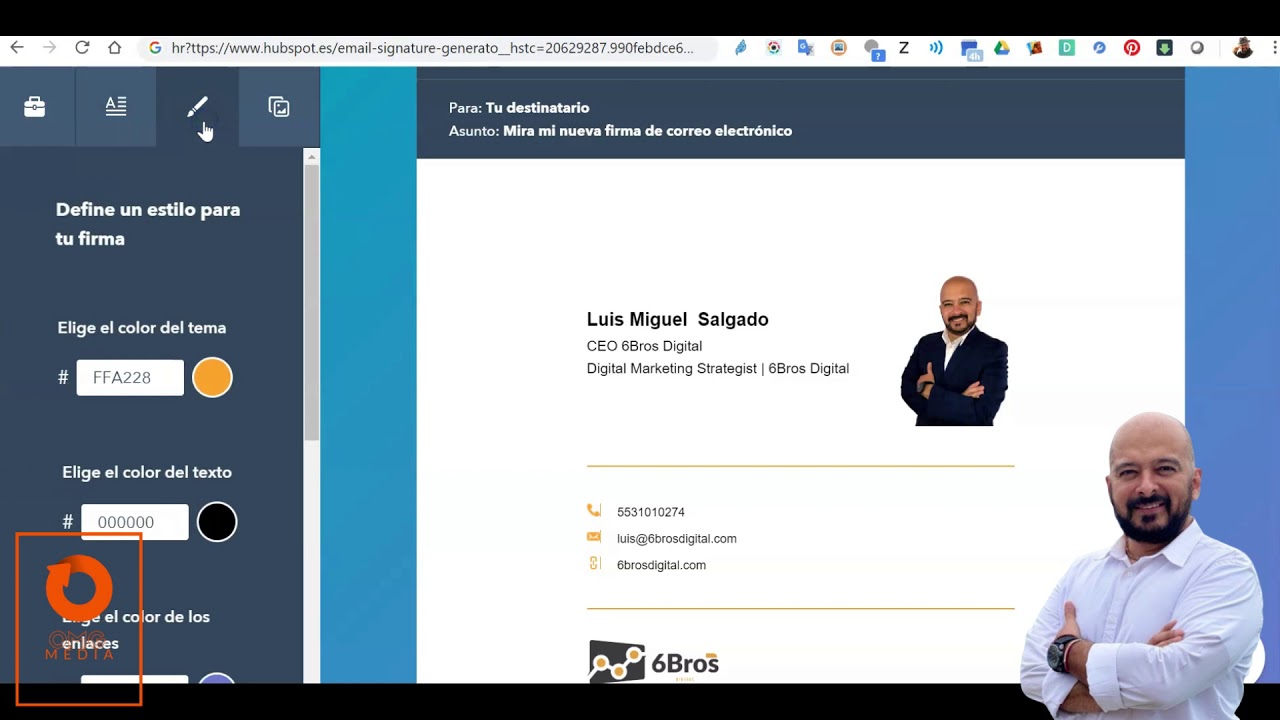Open the Chrome profile avatar

tap(1243, 48)
